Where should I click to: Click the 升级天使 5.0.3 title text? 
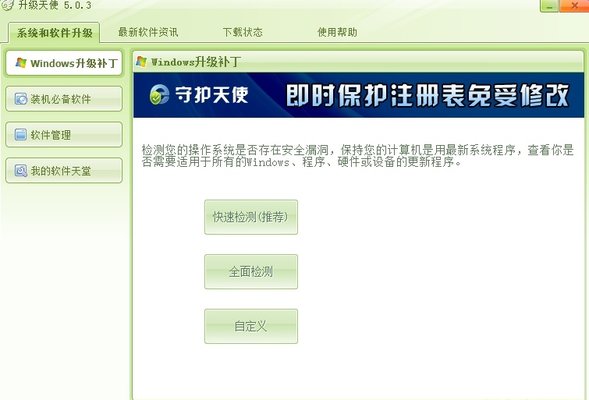pos(55,5)
